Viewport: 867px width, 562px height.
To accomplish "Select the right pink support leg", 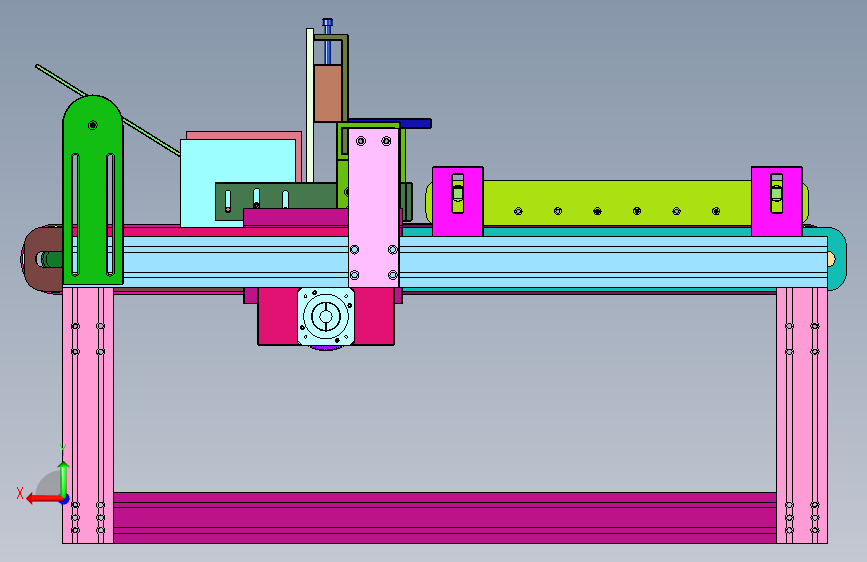I will pos(802,415).
